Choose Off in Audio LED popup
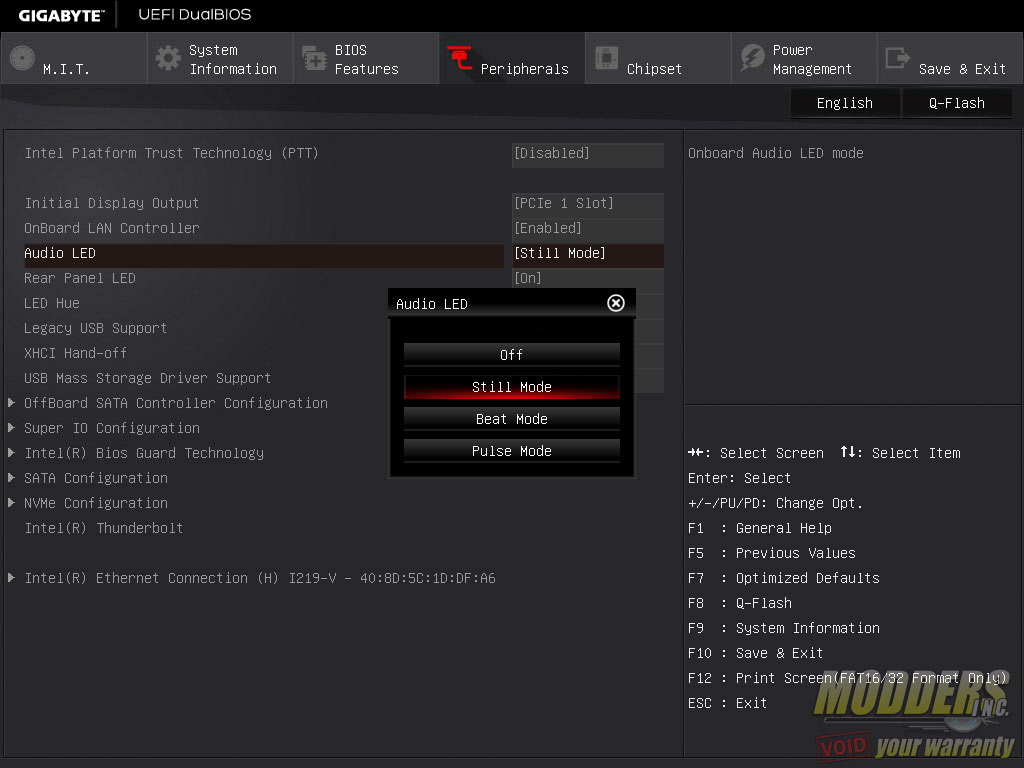This screenshot has height=768, width=1024. tap(511, 355)
